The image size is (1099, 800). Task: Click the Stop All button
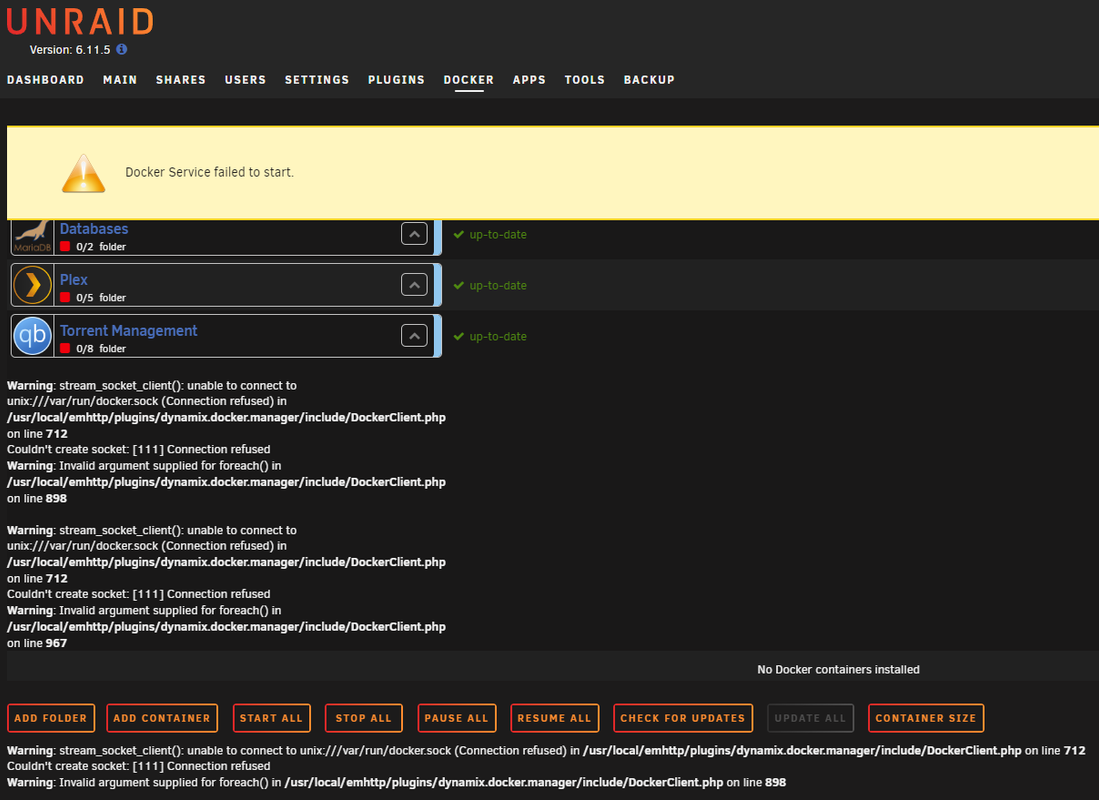pos(364,718)
